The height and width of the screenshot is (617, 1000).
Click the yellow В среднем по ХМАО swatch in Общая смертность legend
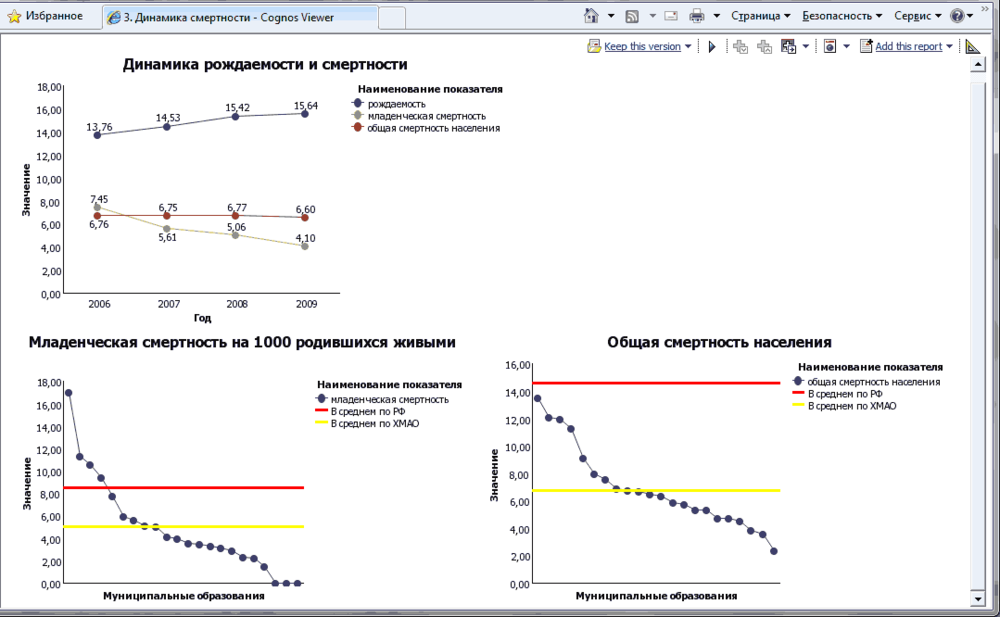tap(798, 405)
